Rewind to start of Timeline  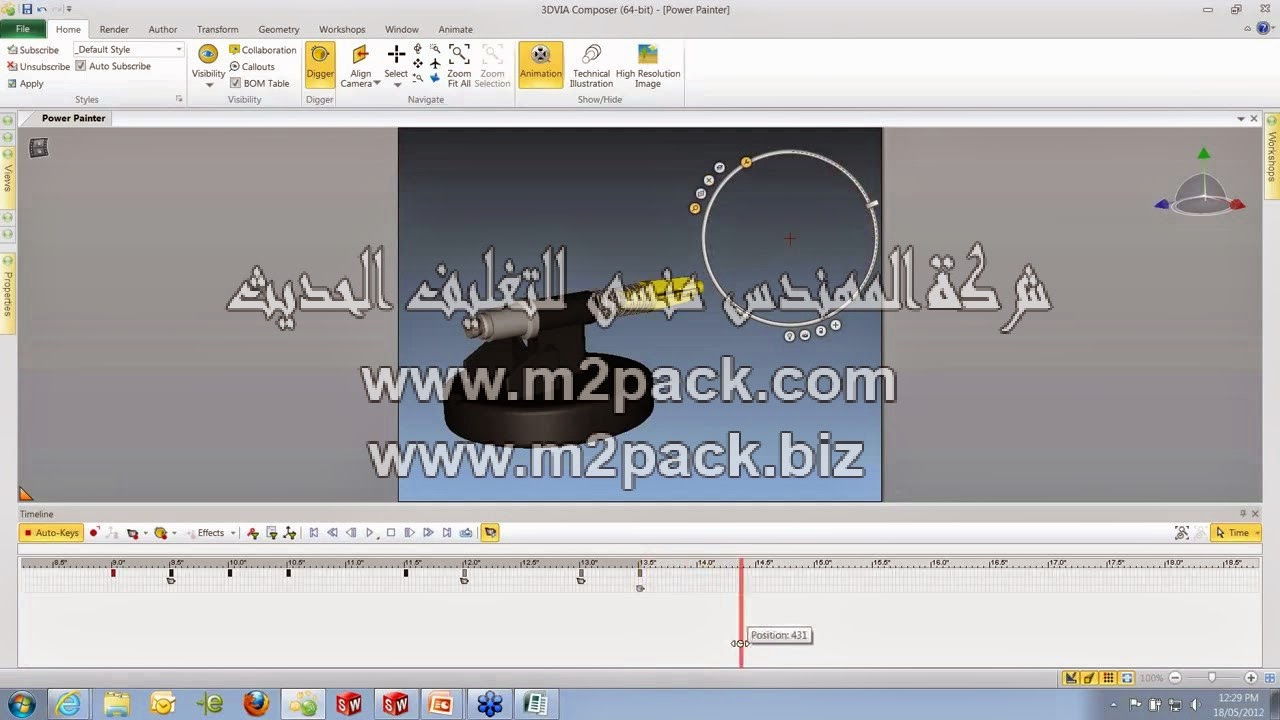(x=314, y=533)
